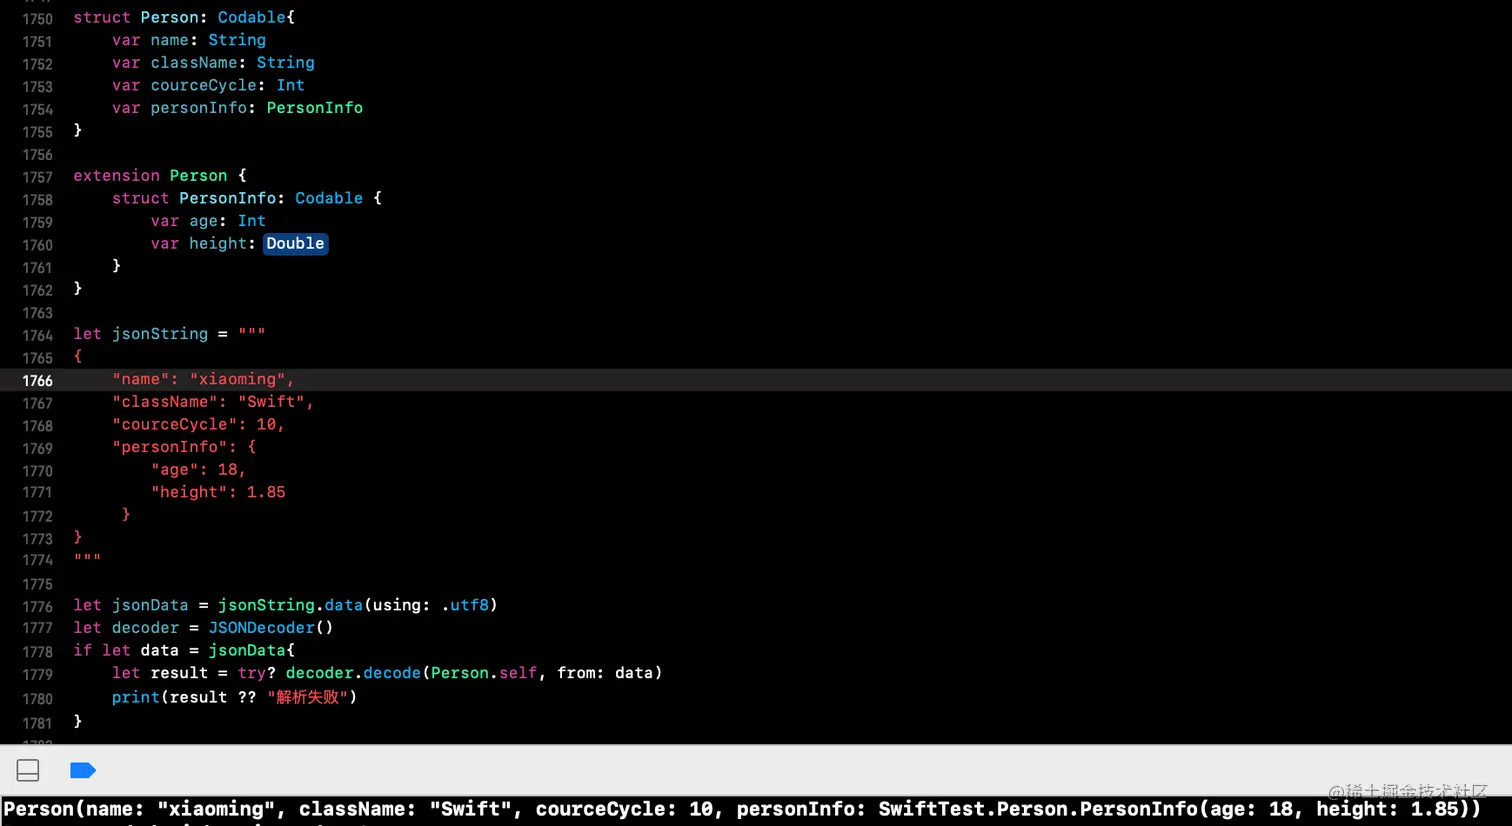Click line number 1760 in gutter
Image resolution: width=1512 pixels, height=826 pixels.
pos(37,245)
